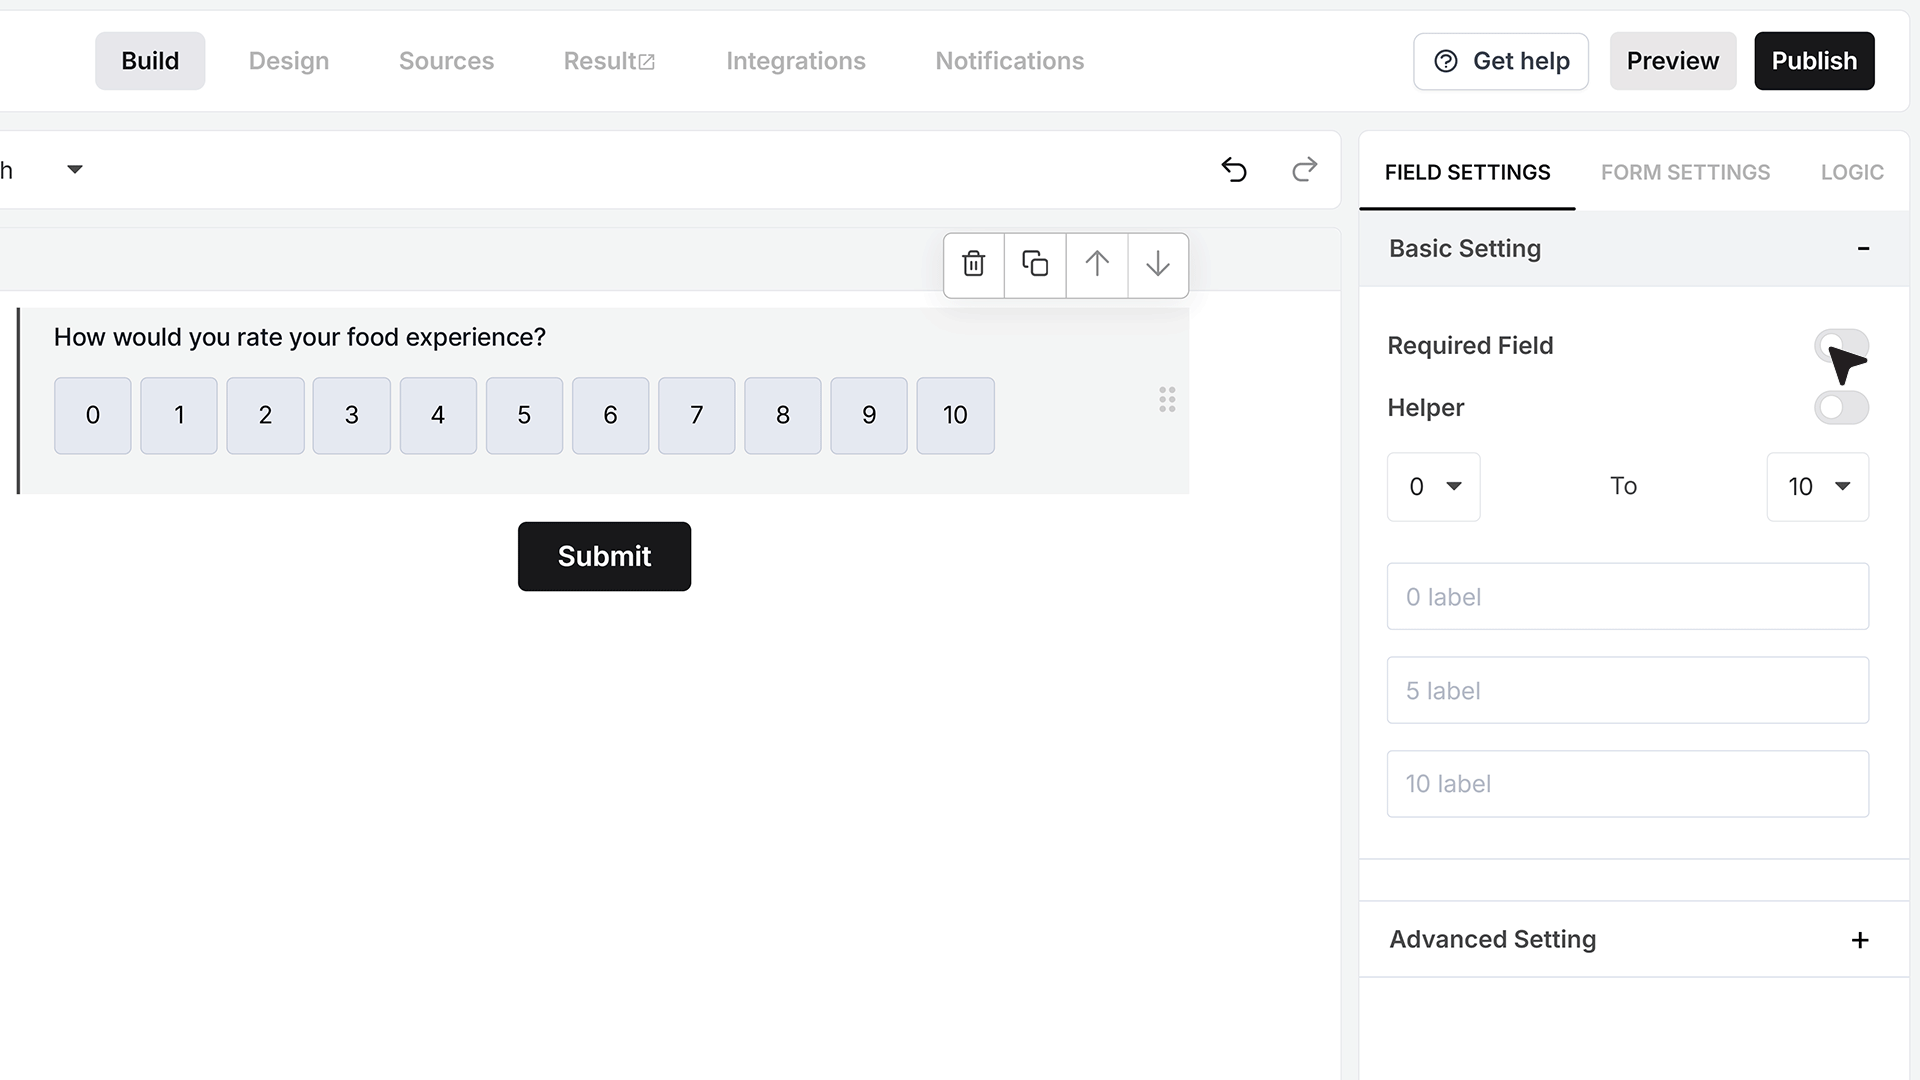1920x1080 pixels.
Task: Click the redo arrow icon
Action: tap(1304, 170)
